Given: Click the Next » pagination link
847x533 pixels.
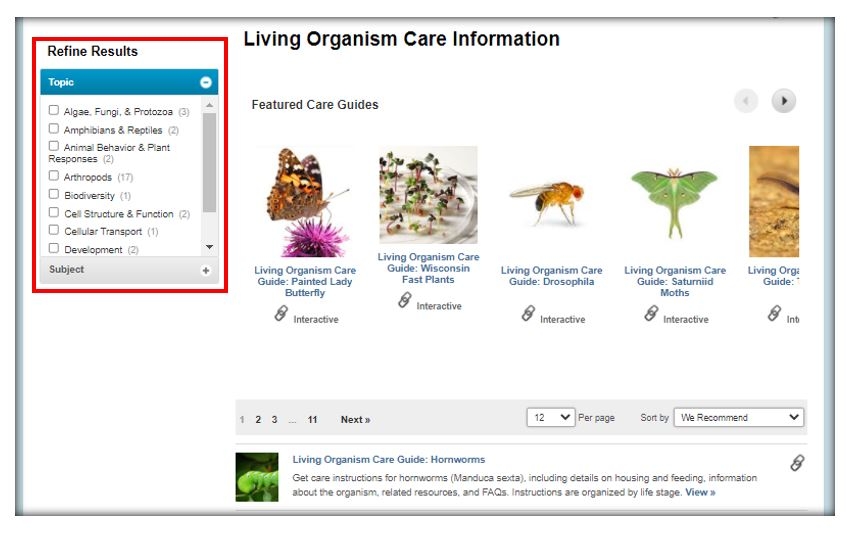Looking at the screenshot, I should click(x=355, y=420).
